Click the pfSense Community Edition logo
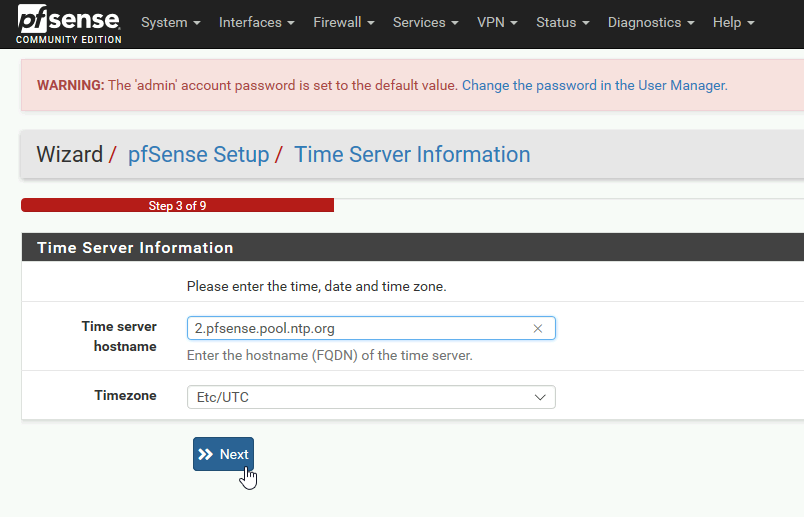This screenshot has width=804, height=517. 69,24
